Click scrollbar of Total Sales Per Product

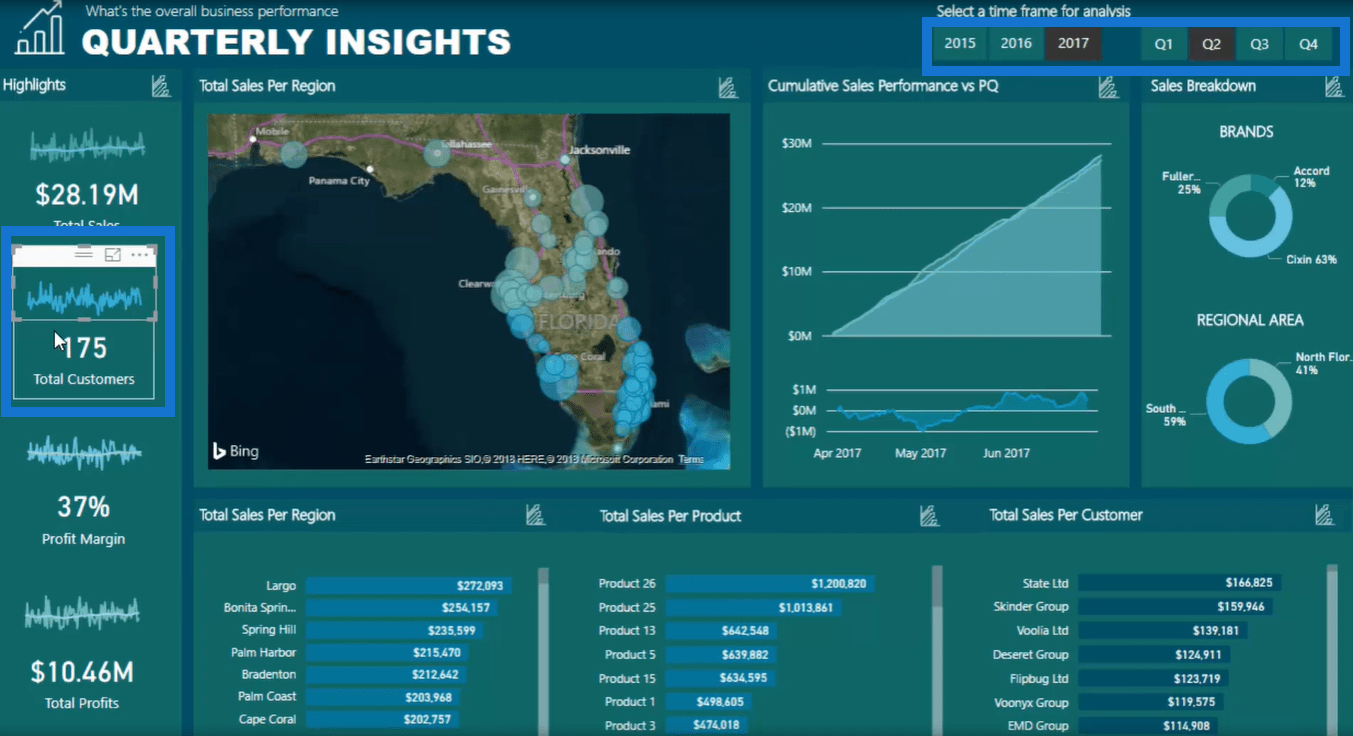point(937,650)
